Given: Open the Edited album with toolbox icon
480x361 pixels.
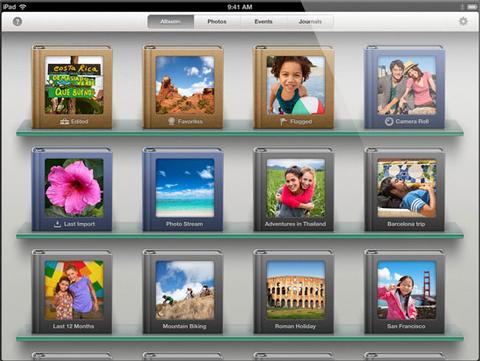Looking at the screenshot, I should [x=72, y=87].
